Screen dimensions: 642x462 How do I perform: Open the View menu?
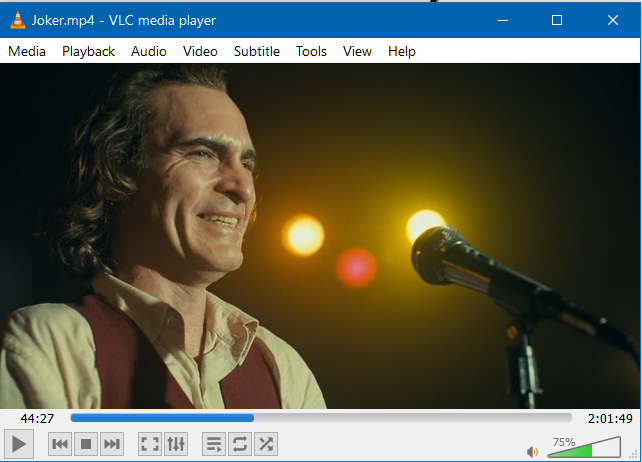coord(357,51)
